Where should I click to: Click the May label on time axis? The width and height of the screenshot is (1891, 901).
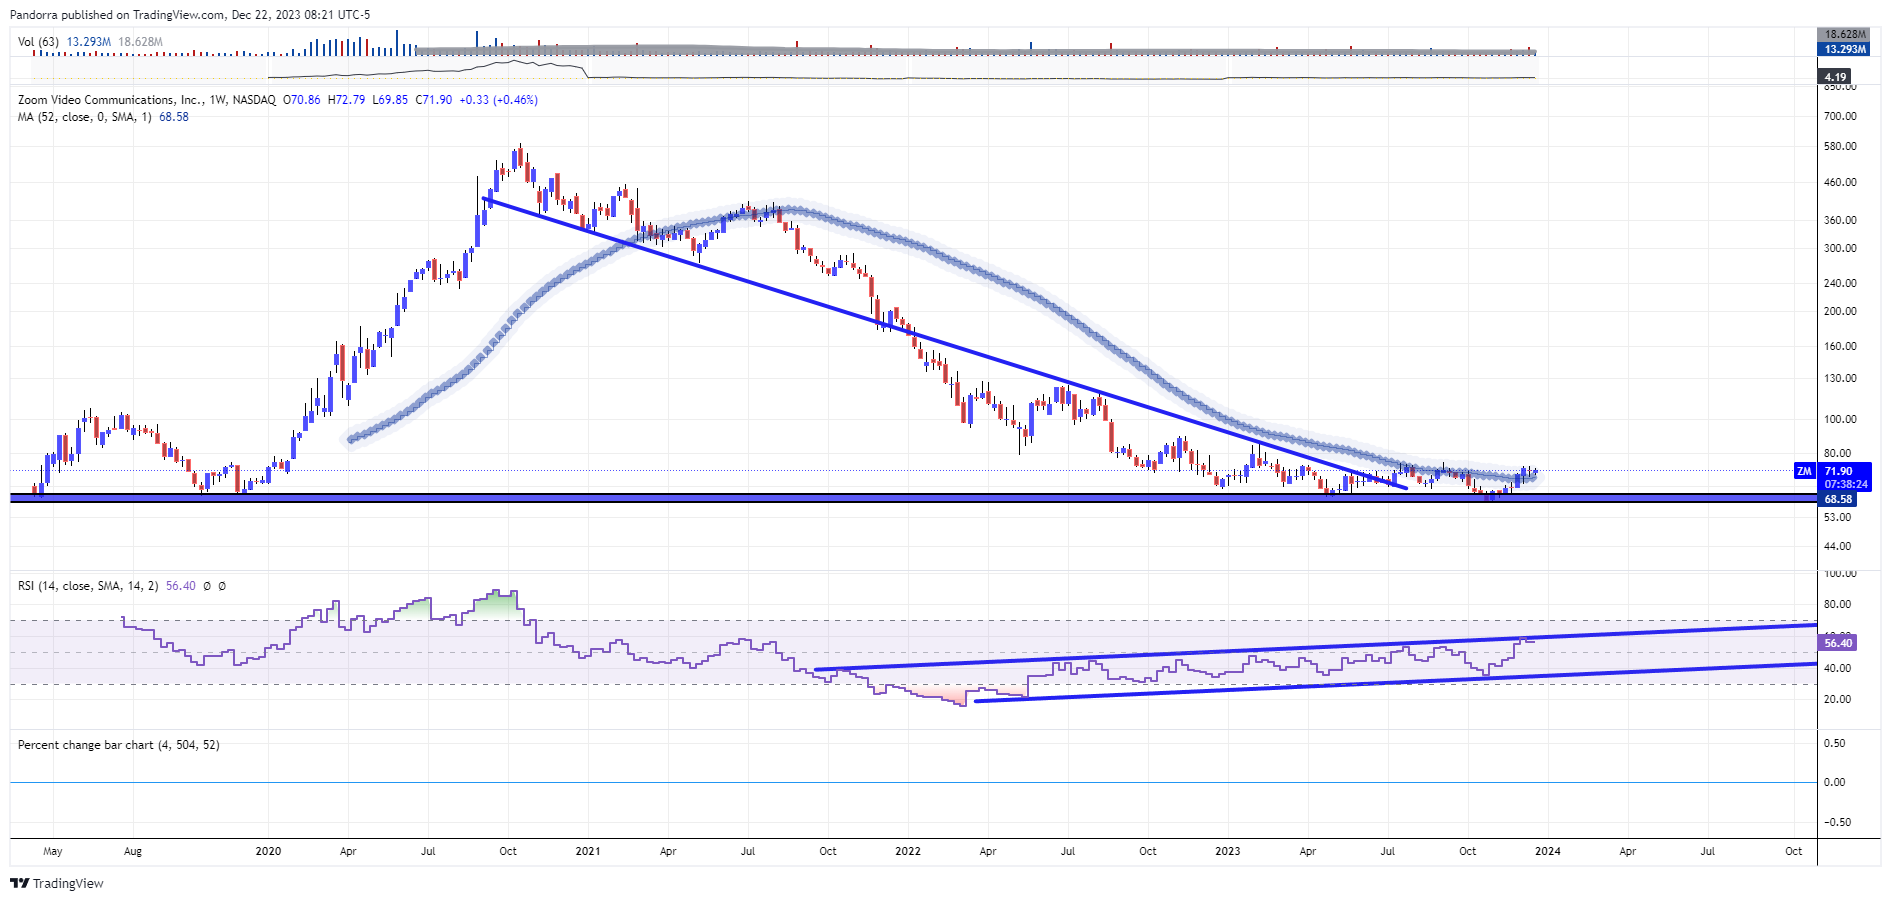pyautogui.click(x=53, y=852)
